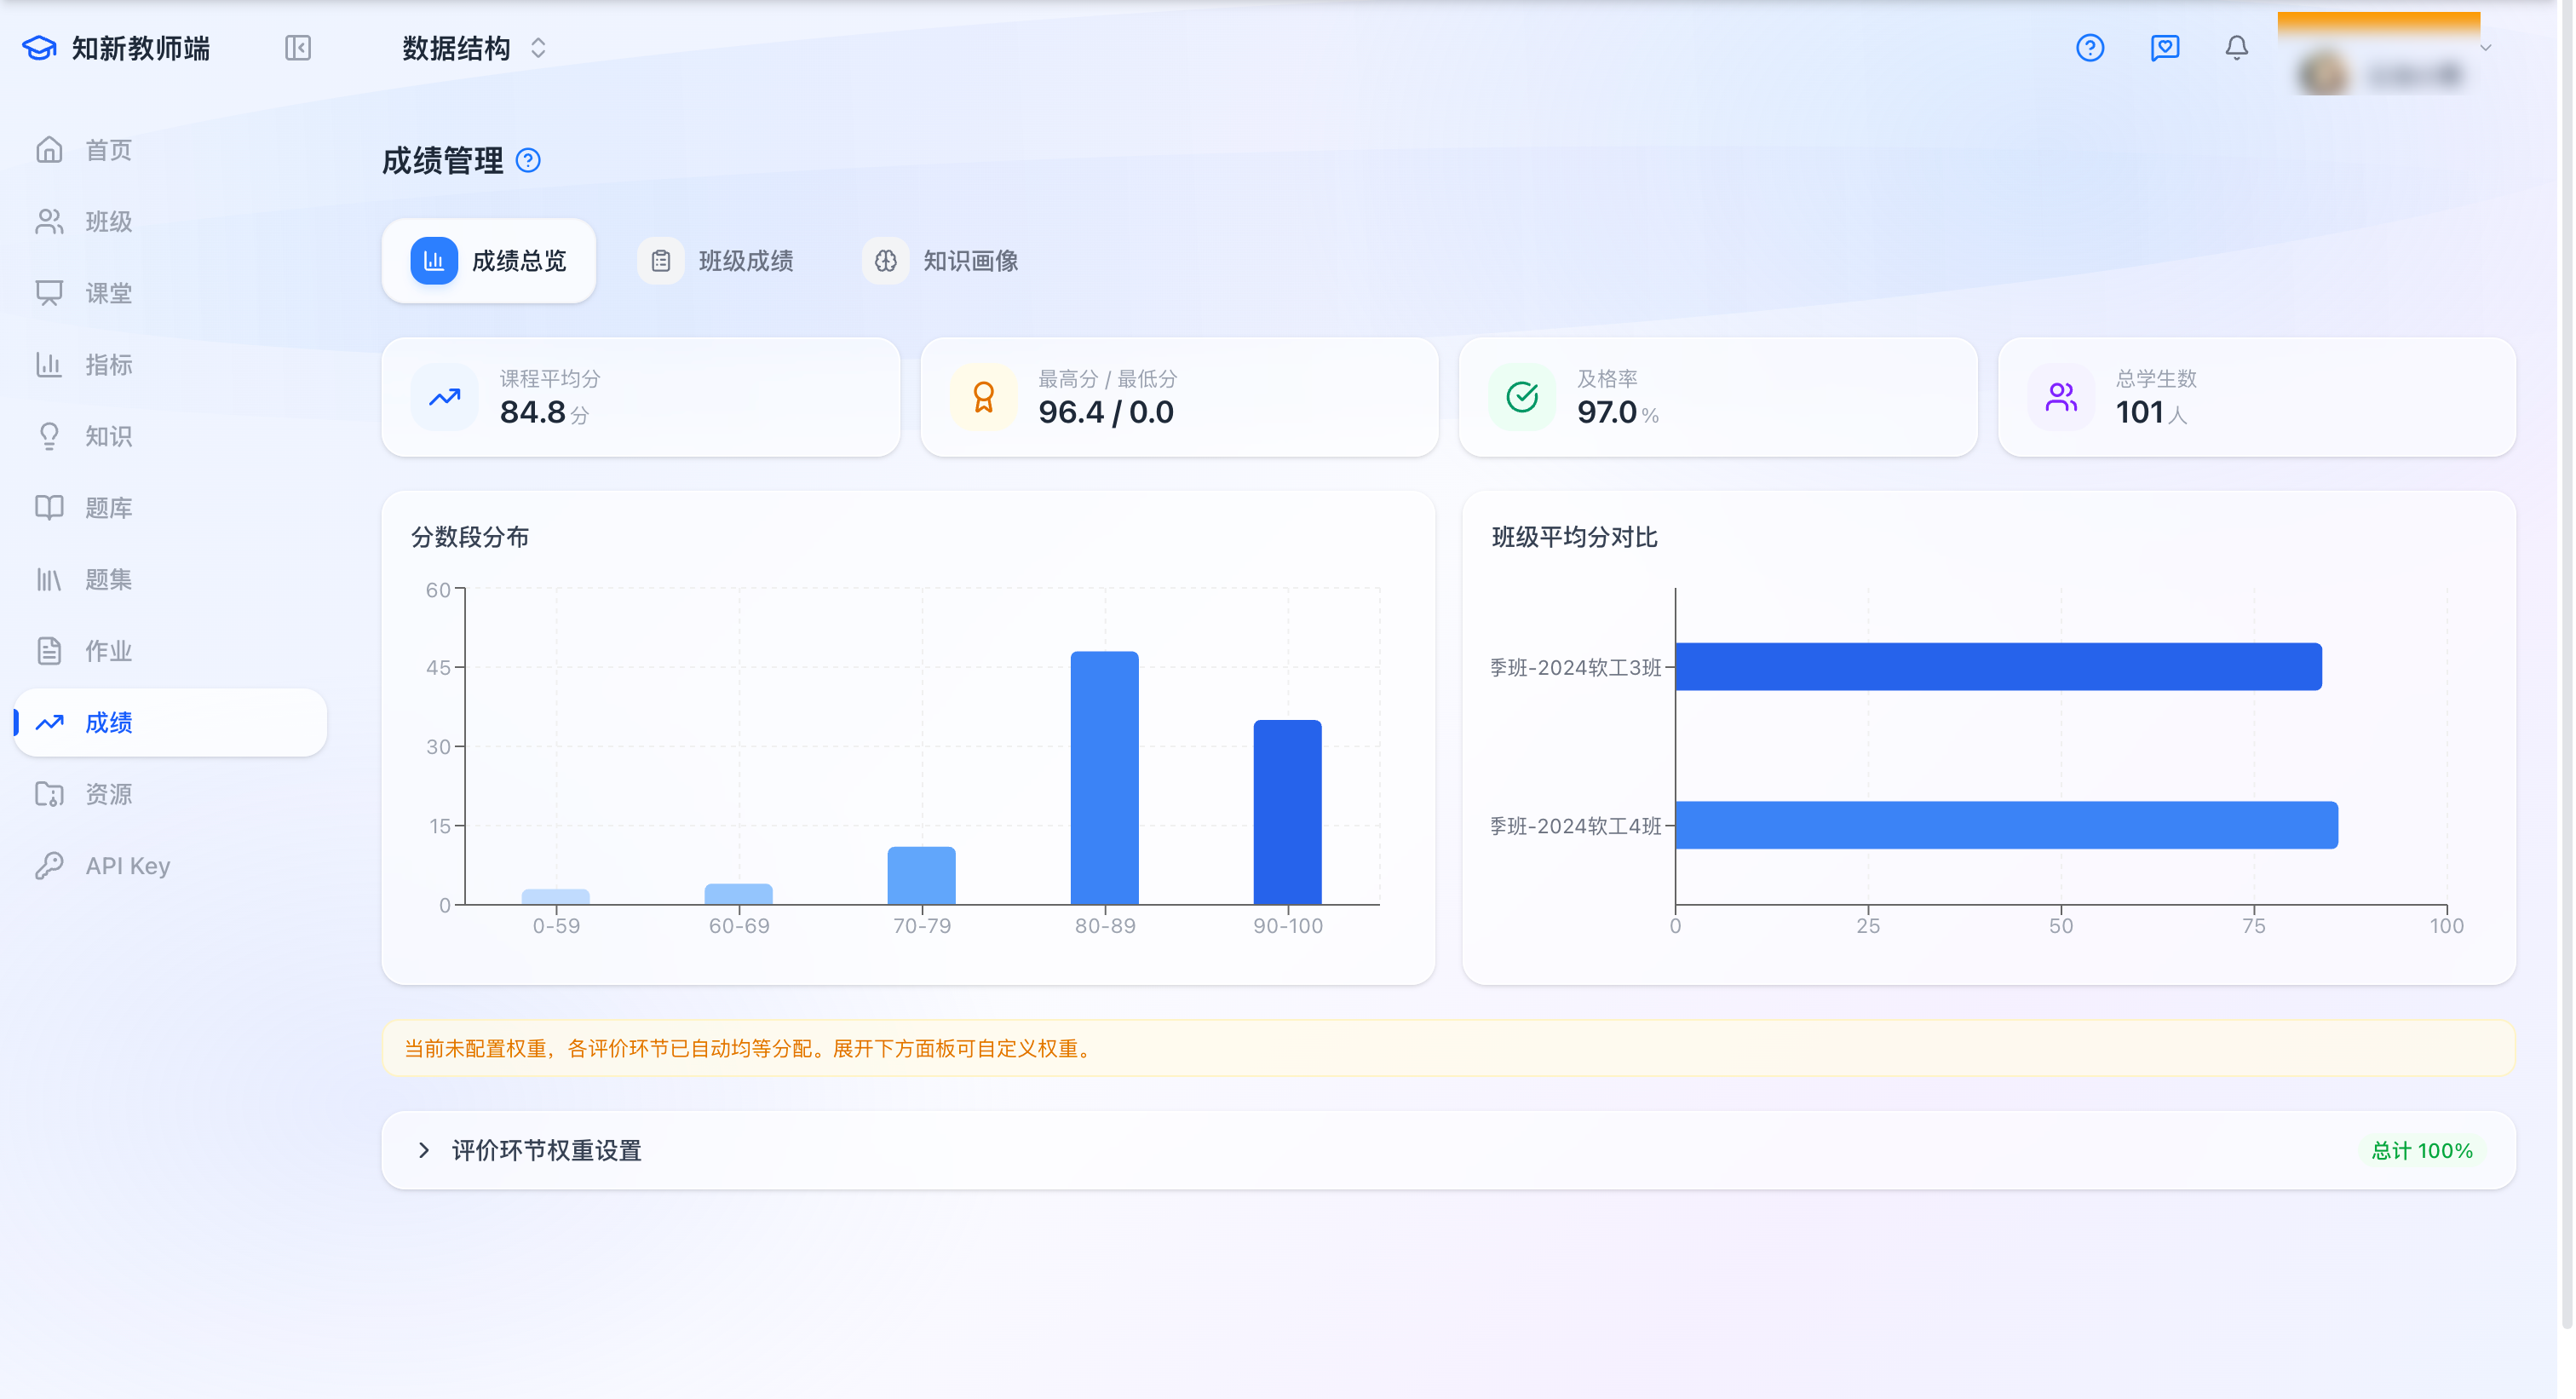Click the 96.4 / 0.0 score value
The height and width of the screenshot is (1399, 2576).
1106,412
